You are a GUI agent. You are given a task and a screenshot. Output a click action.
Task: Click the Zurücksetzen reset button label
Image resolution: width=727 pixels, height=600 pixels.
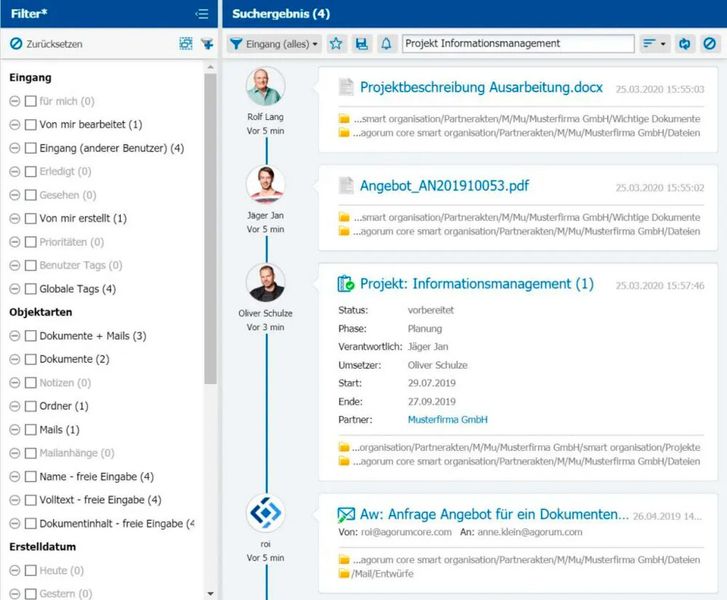click(54, 44)
